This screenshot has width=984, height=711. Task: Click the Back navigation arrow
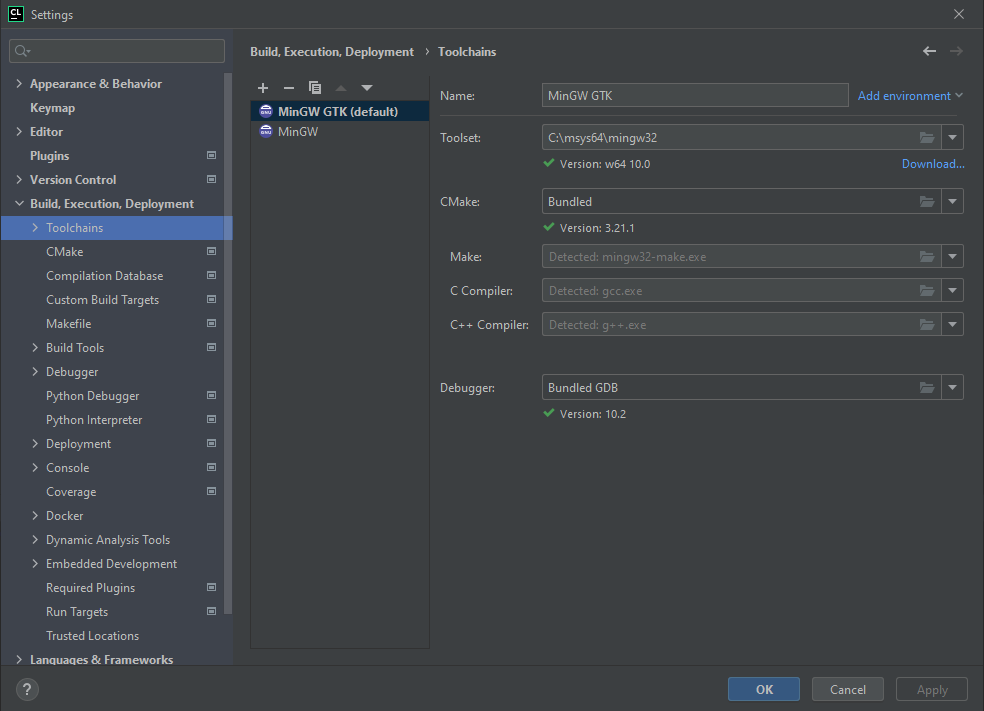930,51
